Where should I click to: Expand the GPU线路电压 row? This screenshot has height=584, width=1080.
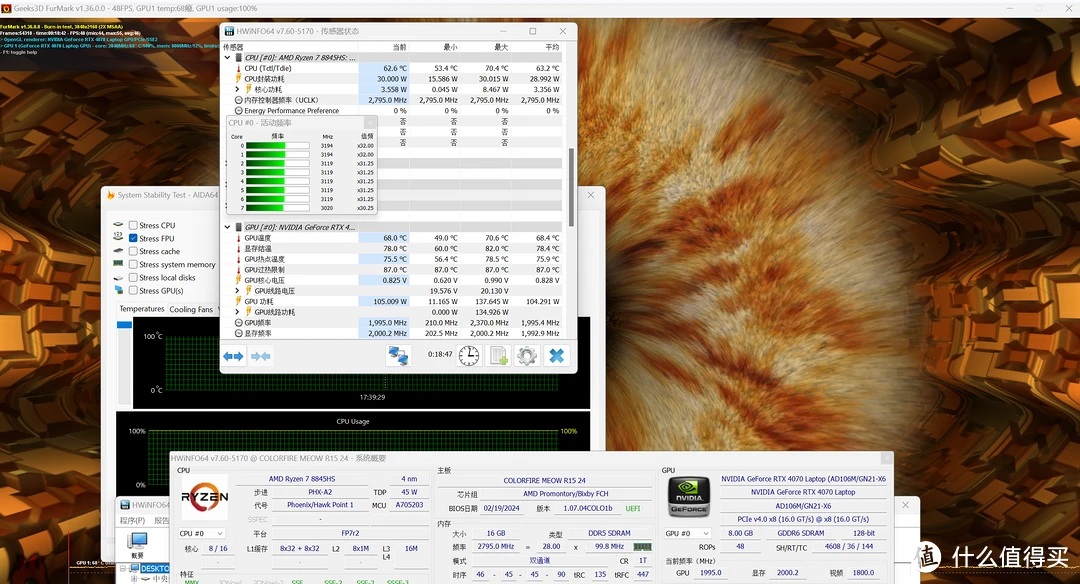[x=238, y=291]
